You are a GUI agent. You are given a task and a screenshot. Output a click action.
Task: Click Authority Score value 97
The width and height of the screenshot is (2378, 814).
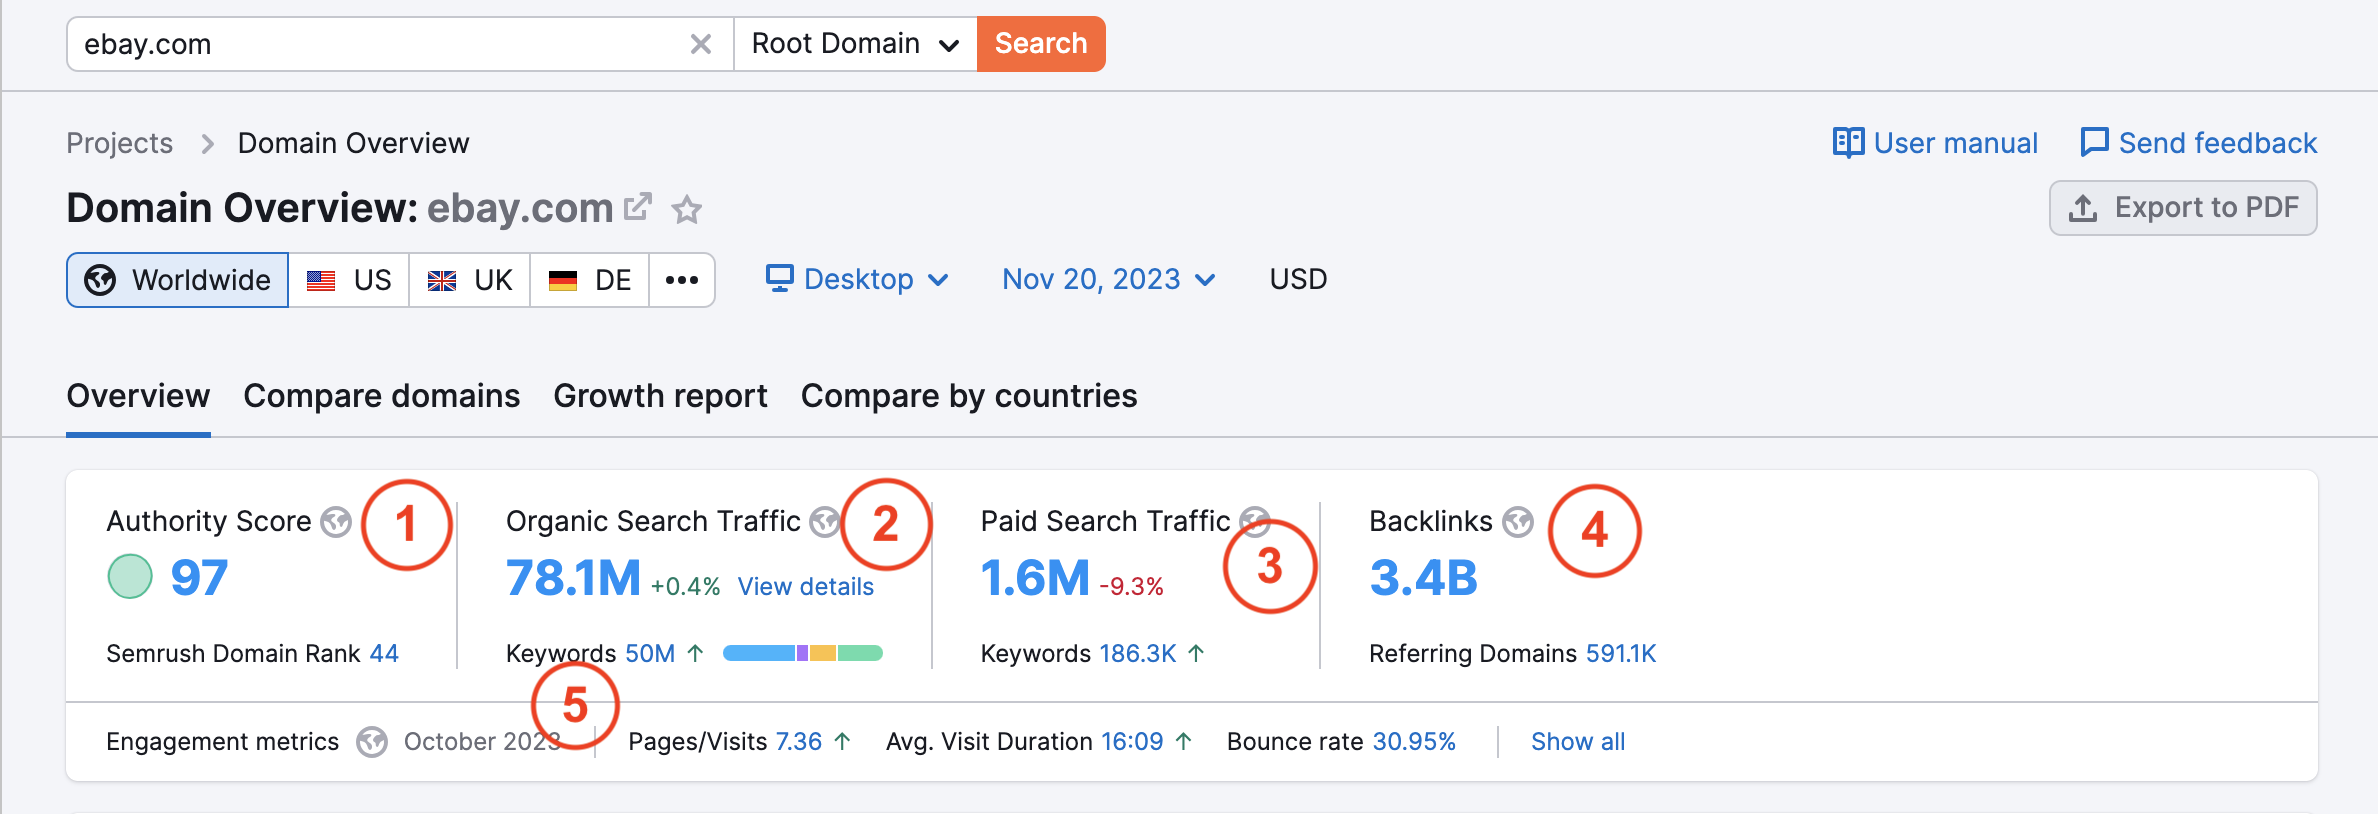(199, 577)
